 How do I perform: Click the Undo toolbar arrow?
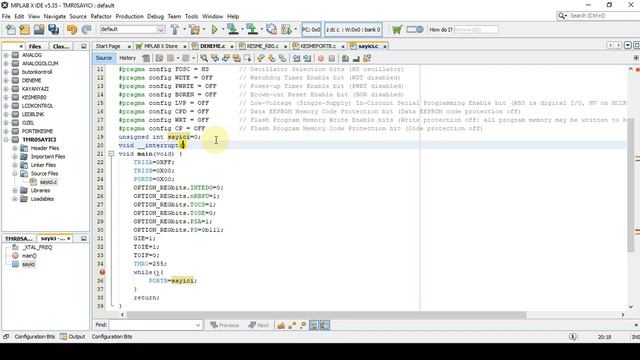72,29
